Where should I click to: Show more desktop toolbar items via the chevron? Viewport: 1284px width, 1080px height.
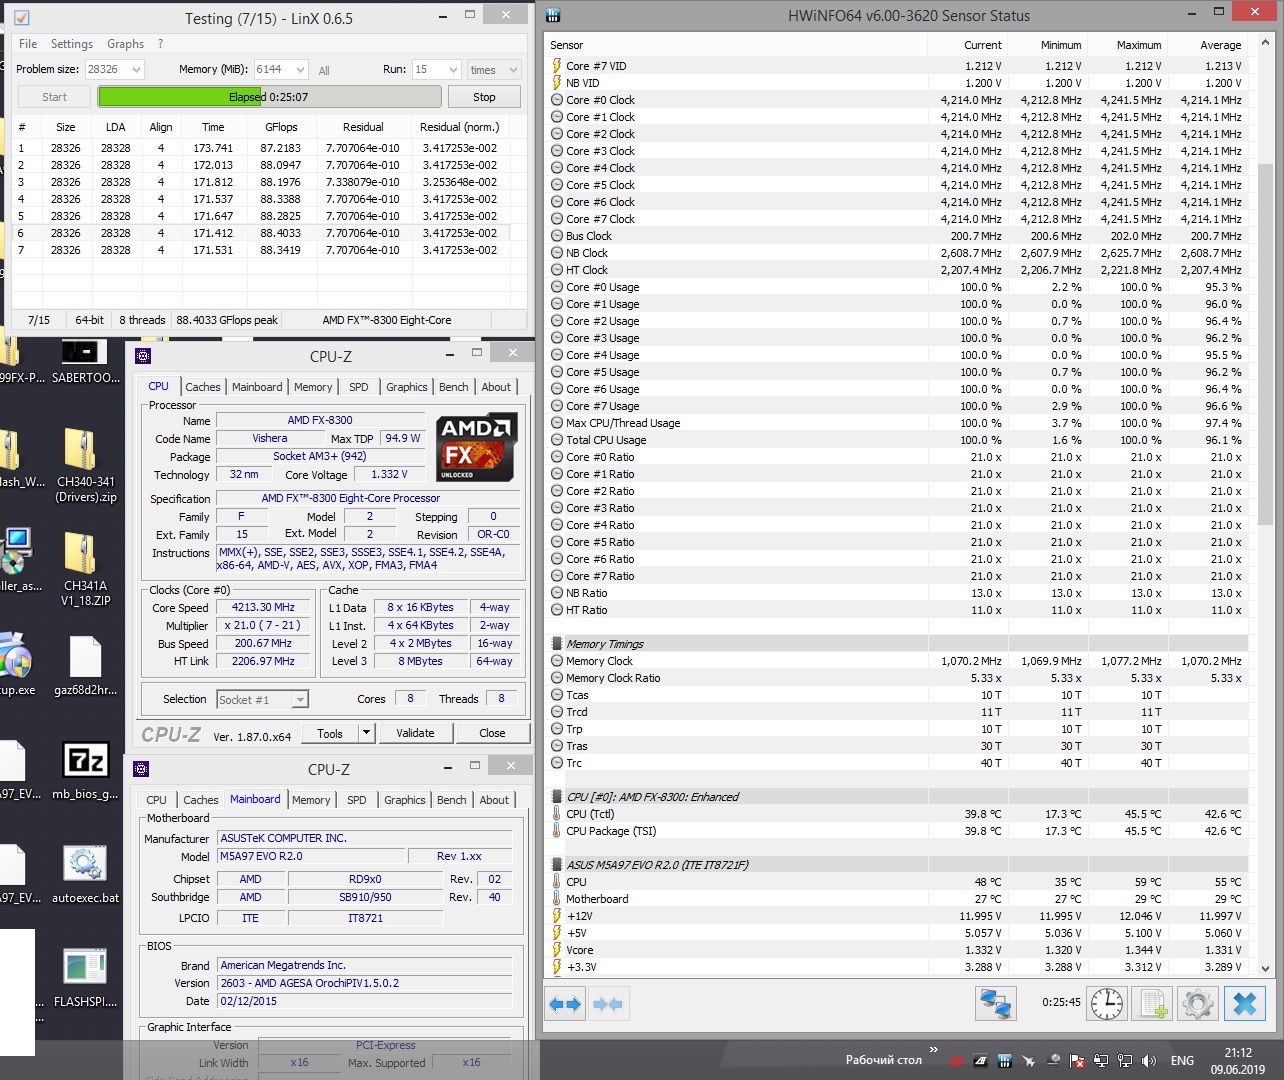pos(933,1050)
